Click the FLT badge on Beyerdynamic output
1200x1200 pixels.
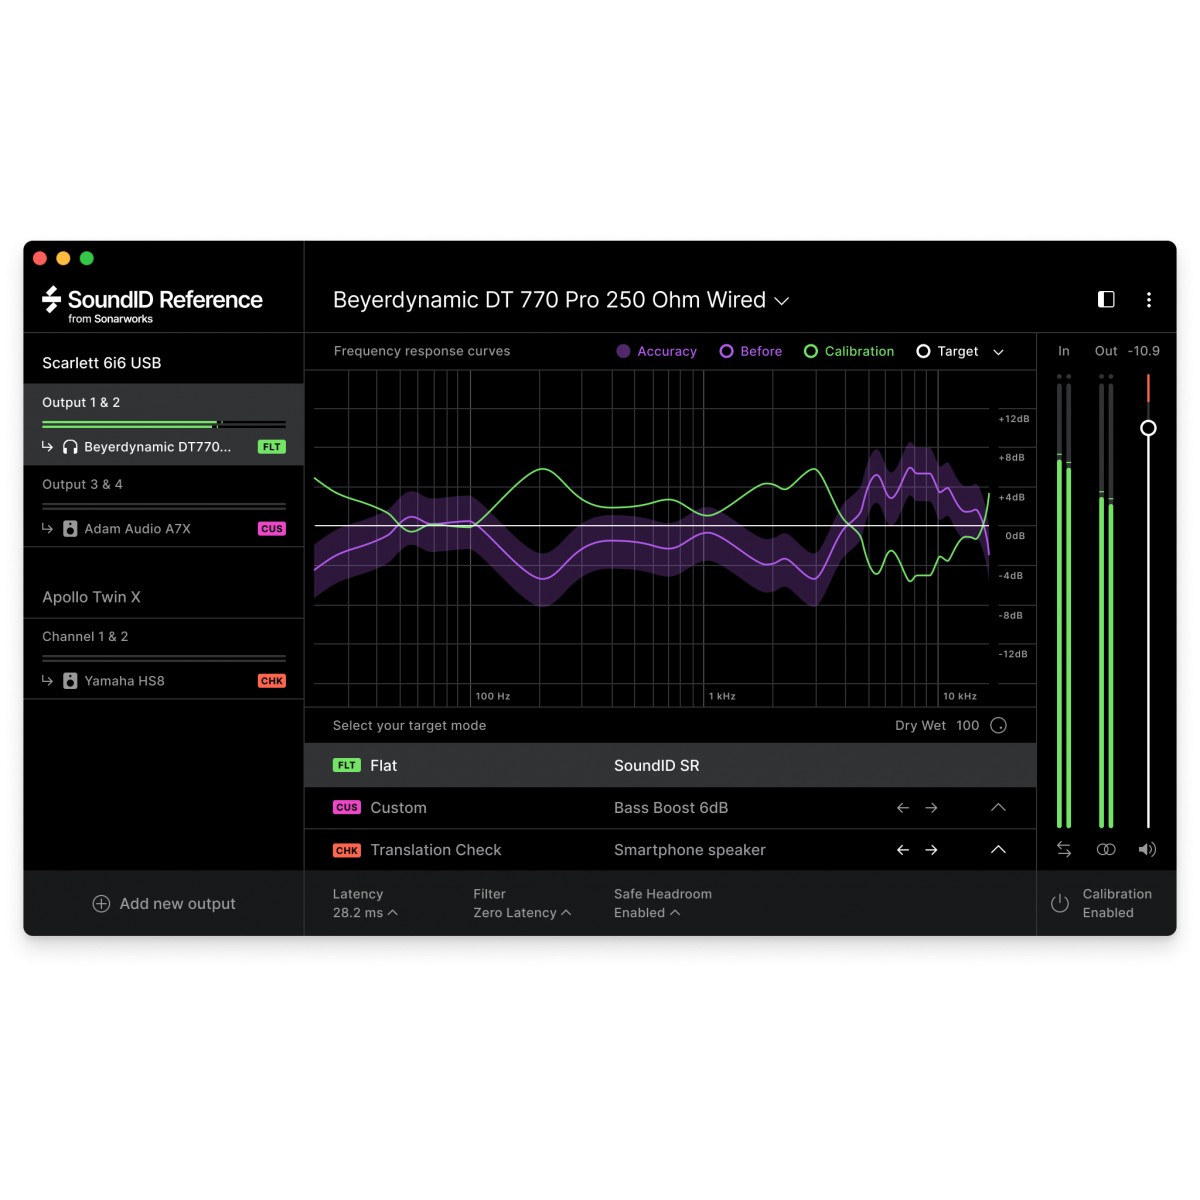point(271,447)
